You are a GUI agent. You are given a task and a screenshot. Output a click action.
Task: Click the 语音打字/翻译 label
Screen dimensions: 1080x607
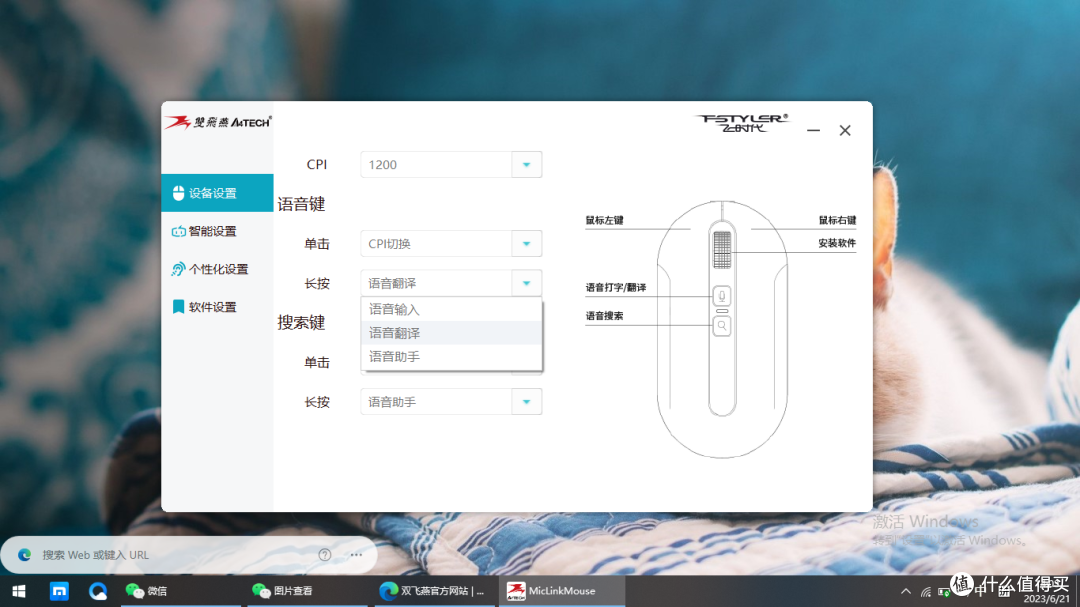click(x=616, y=287)
